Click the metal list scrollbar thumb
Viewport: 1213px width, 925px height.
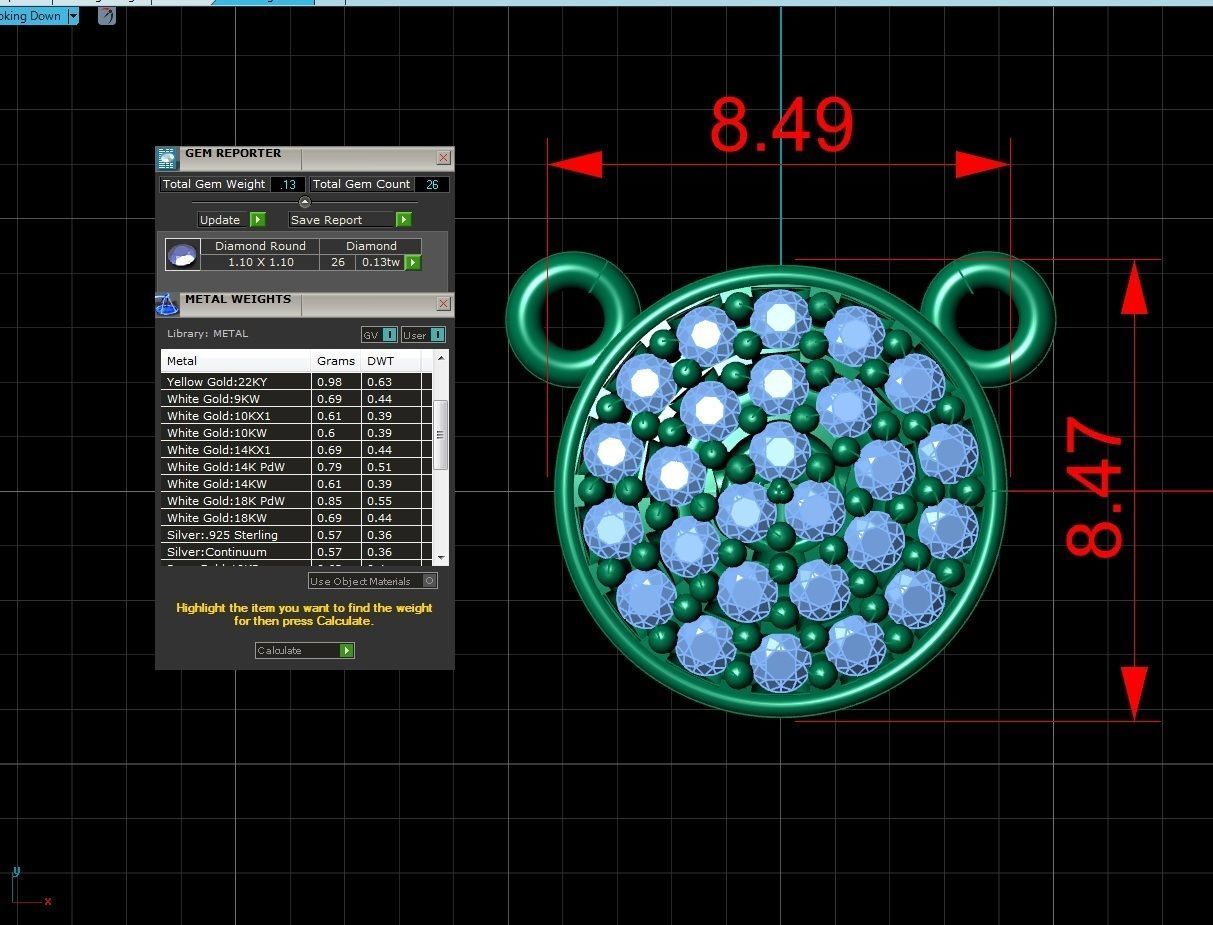[440, 435]
